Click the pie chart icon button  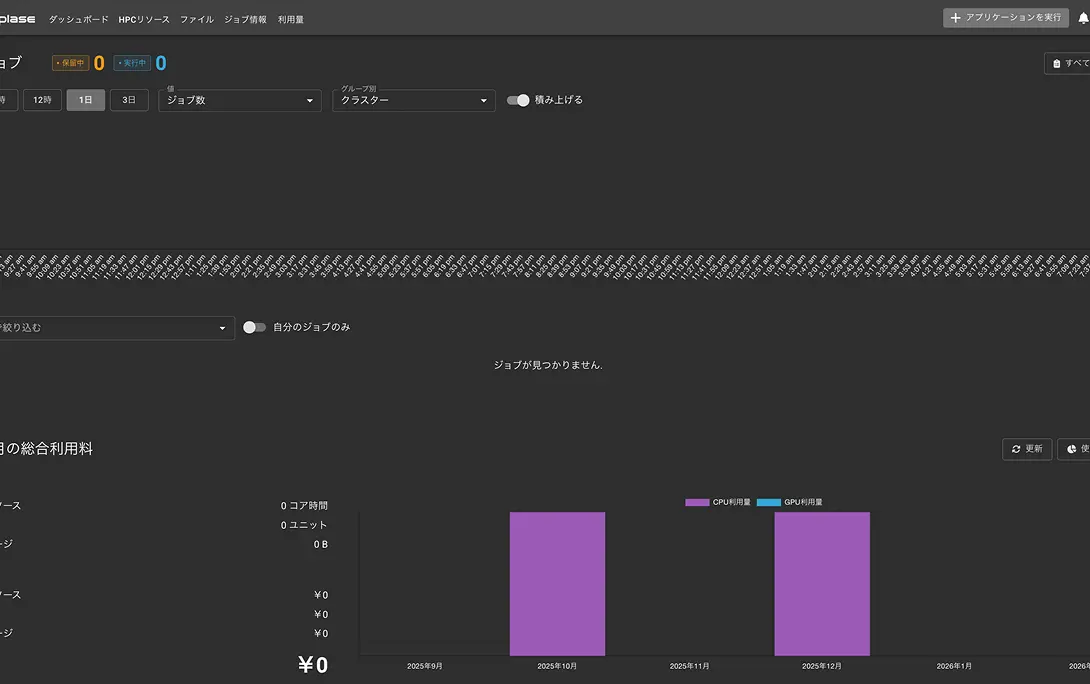point(1072,449)
